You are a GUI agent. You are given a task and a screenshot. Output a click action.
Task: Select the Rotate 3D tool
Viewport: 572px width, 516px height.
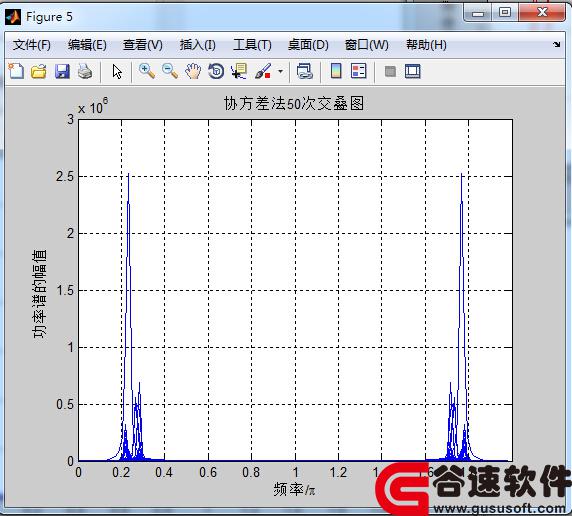(x=216, y=71)
